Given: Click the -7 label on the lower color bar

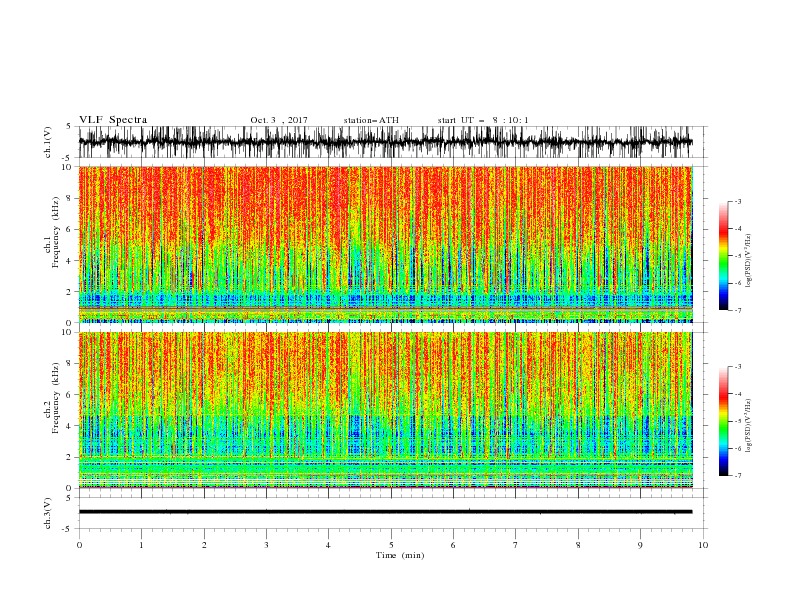Looking at the screenshot, I should tap(737, 475).
